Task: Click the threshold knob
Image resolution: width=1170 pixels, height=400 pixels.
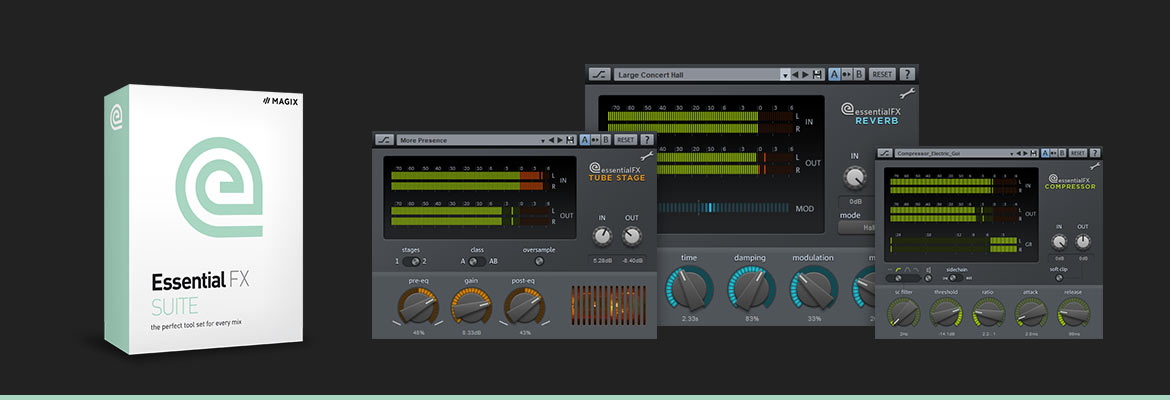Action: coord(946,312)
